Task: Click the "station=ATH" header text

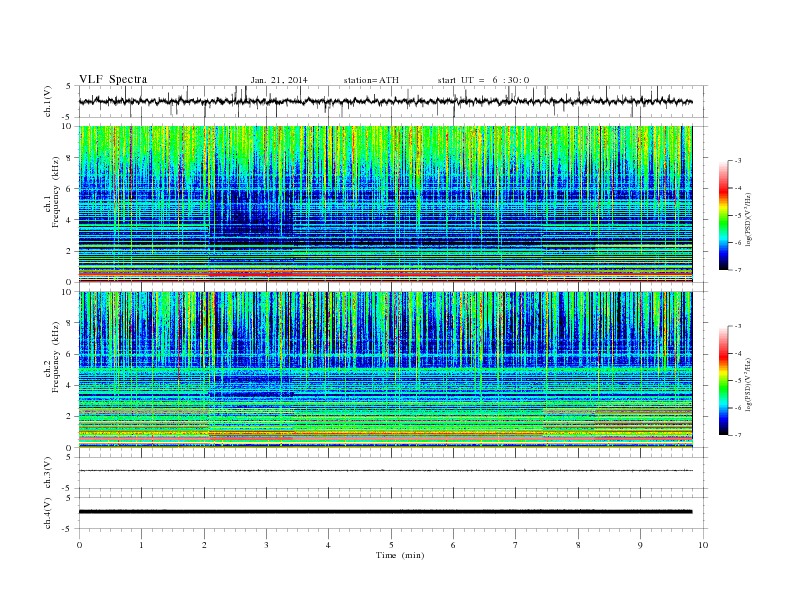Action: click(x=371, y=80)
